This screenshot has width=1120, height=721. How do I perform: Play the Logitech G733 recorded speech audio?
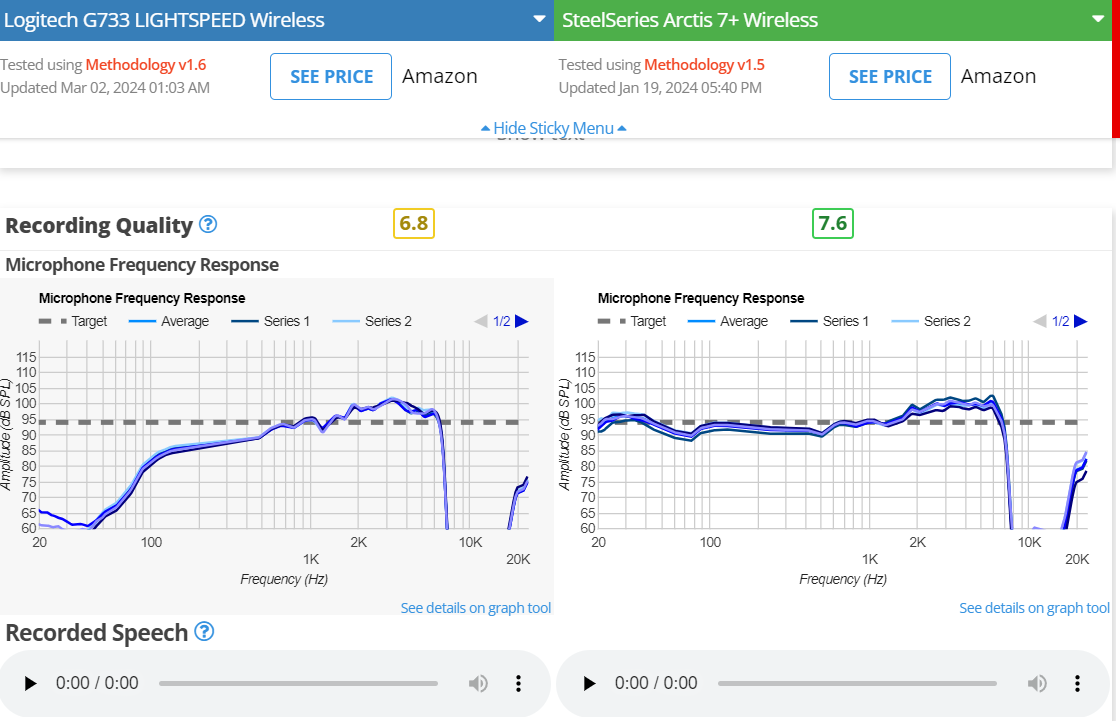pos(30,684)
